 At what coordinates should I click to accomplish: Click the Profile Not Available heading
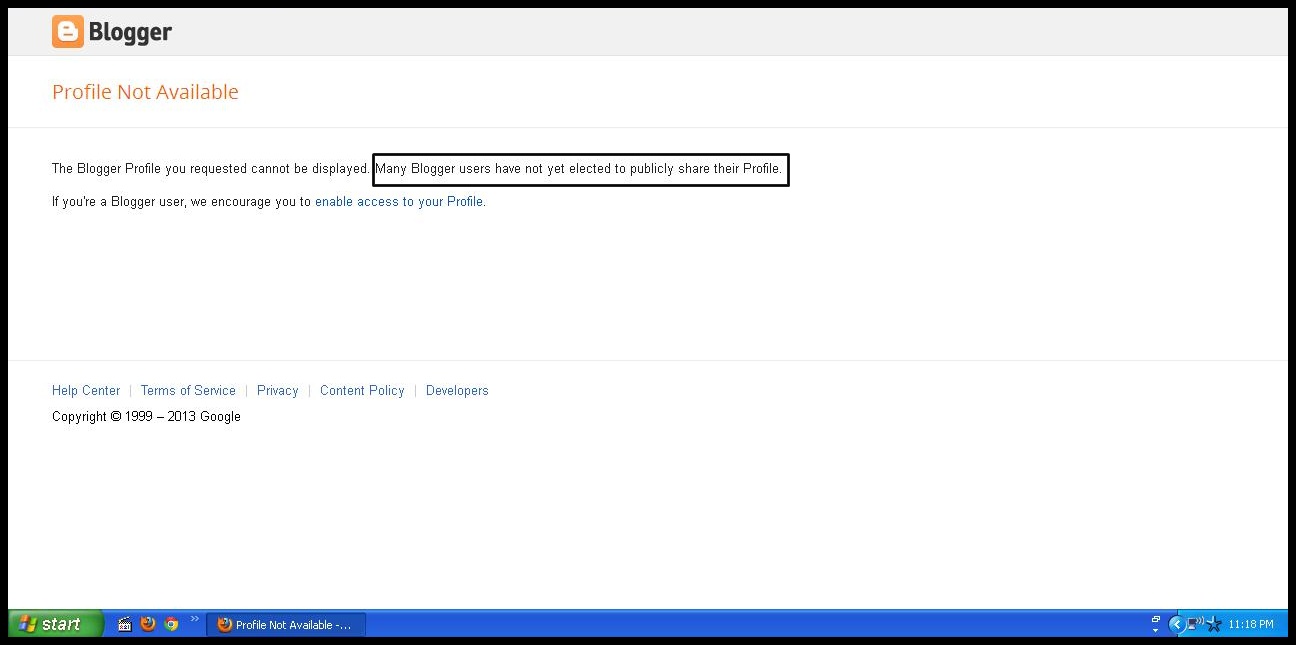145,92
